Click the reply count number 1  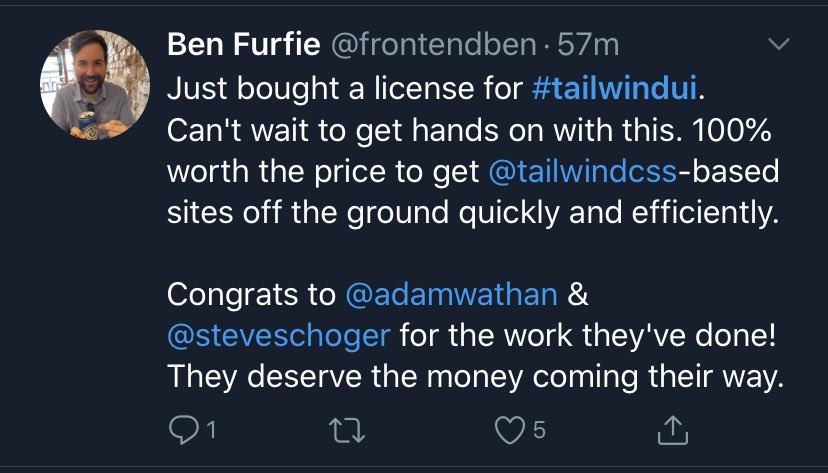pyautogui.click(x=211, y=430)
